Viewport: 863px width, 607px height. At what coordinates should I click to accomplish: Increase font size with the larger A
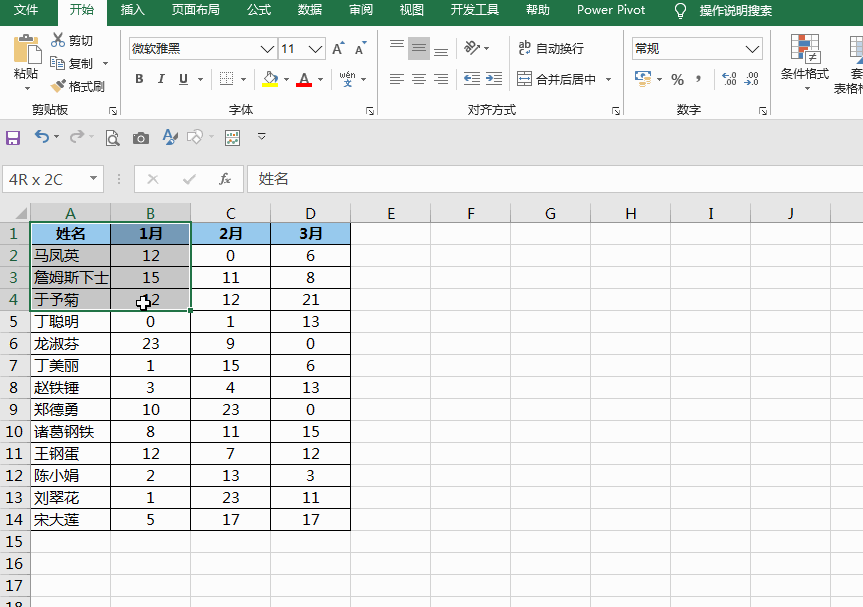[x=338, y=48]
